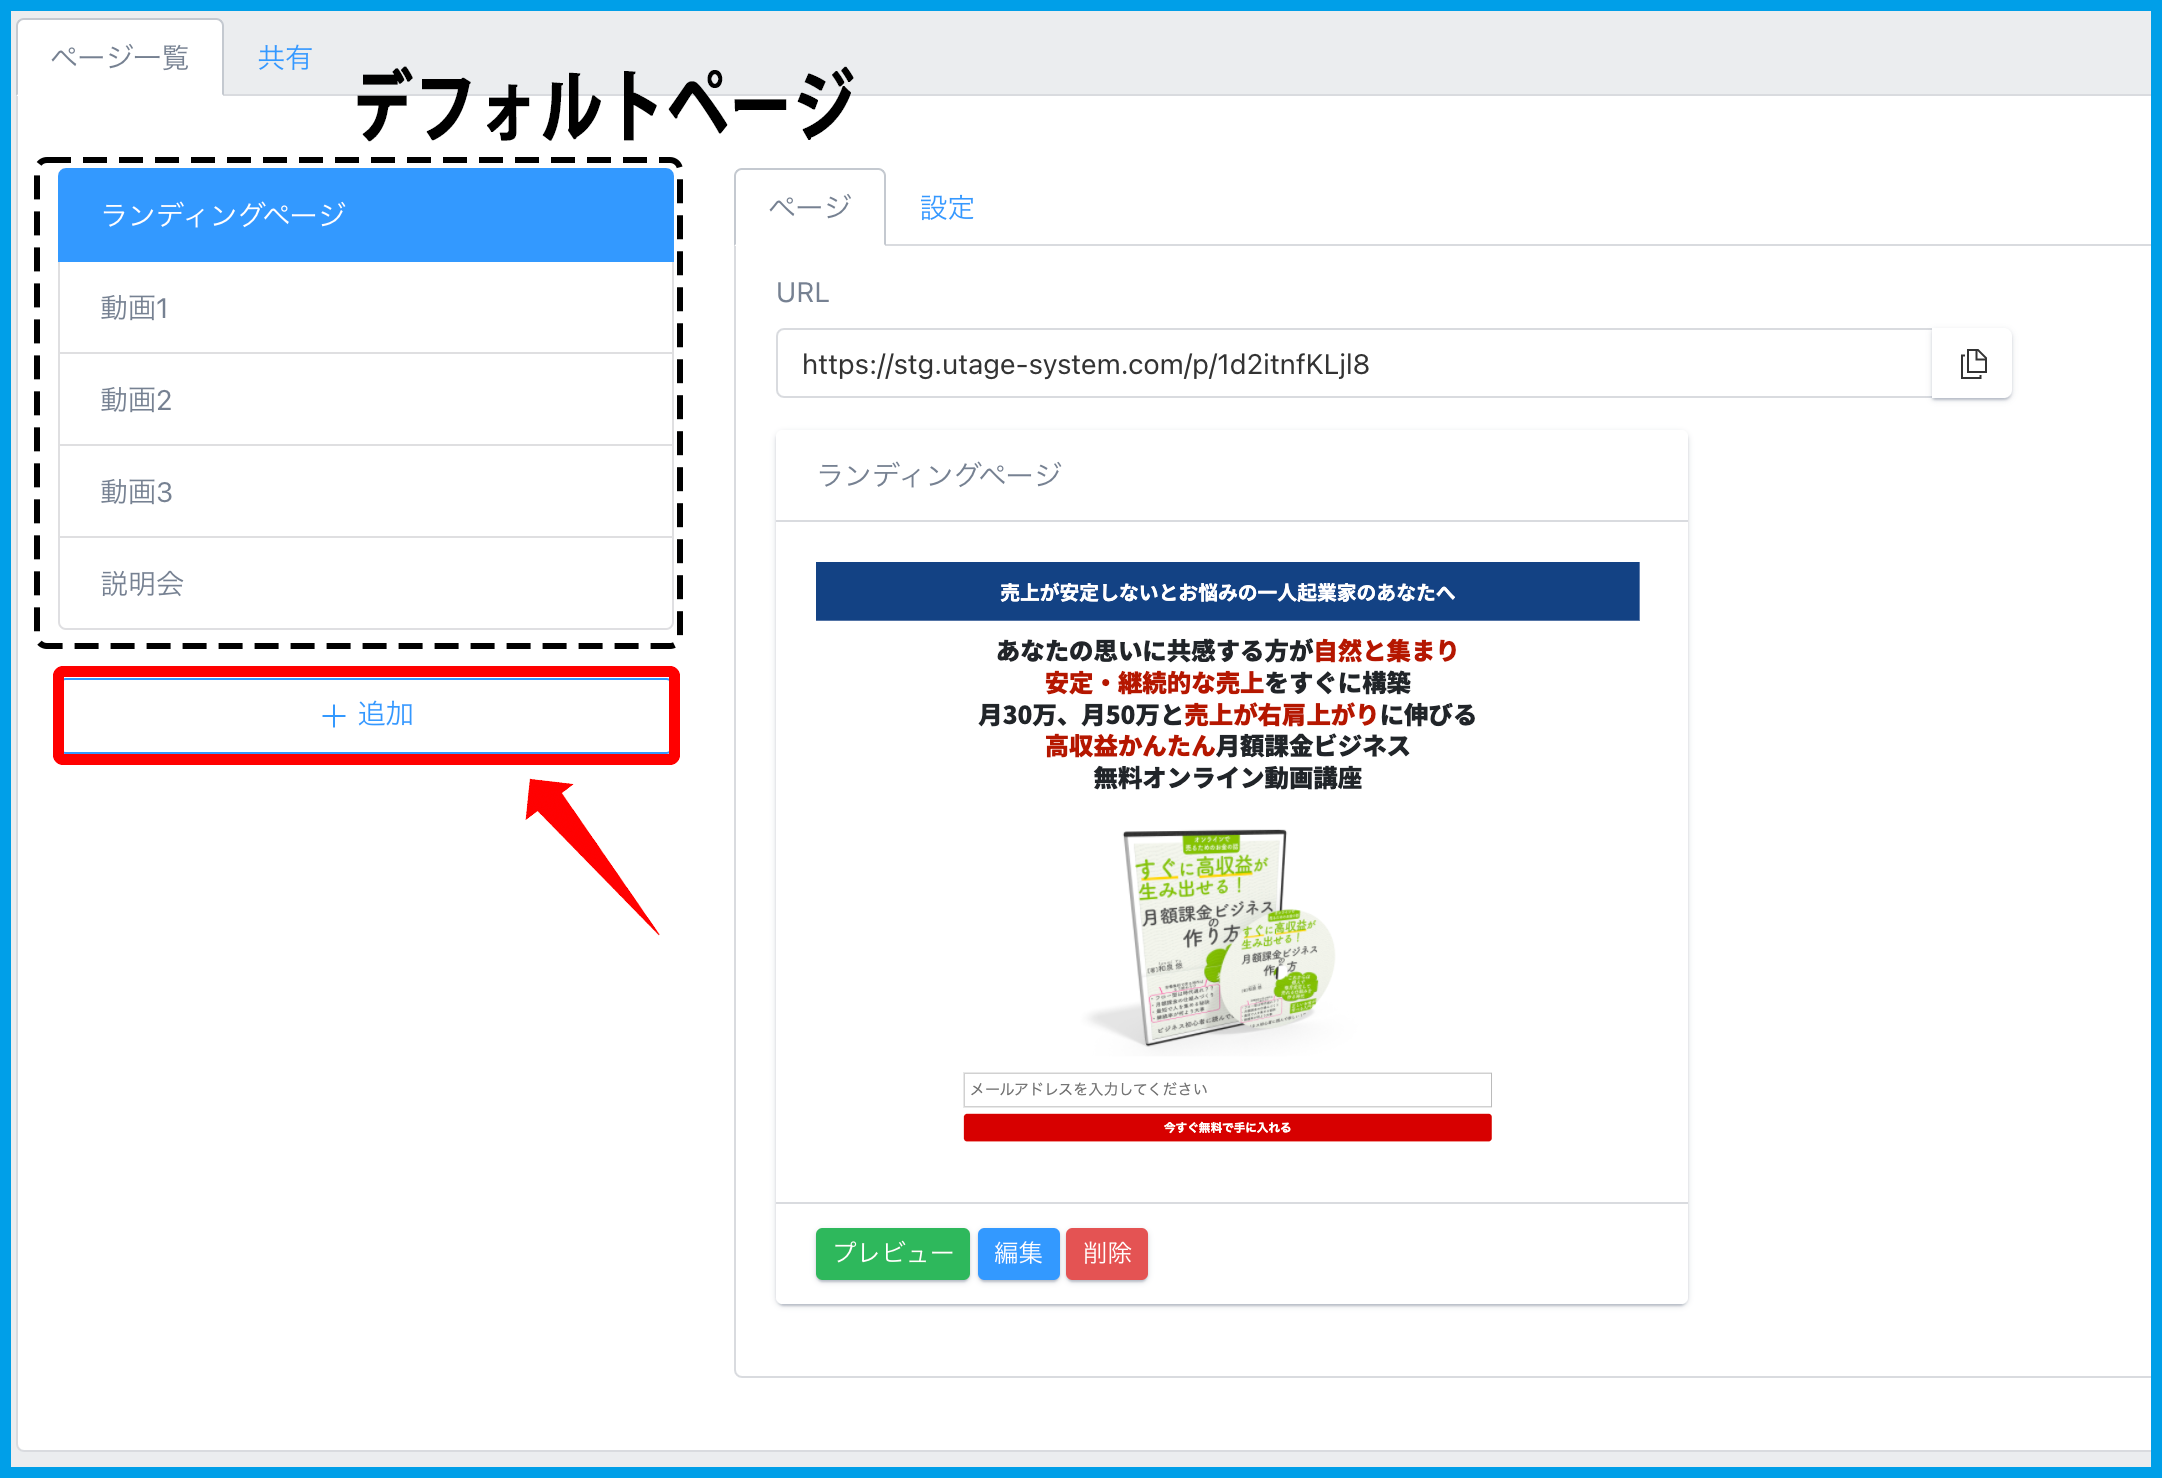This screenshot has width=2162, height=1478.
Task: Select the ページ tab in right panel
Action: (810, 208)
